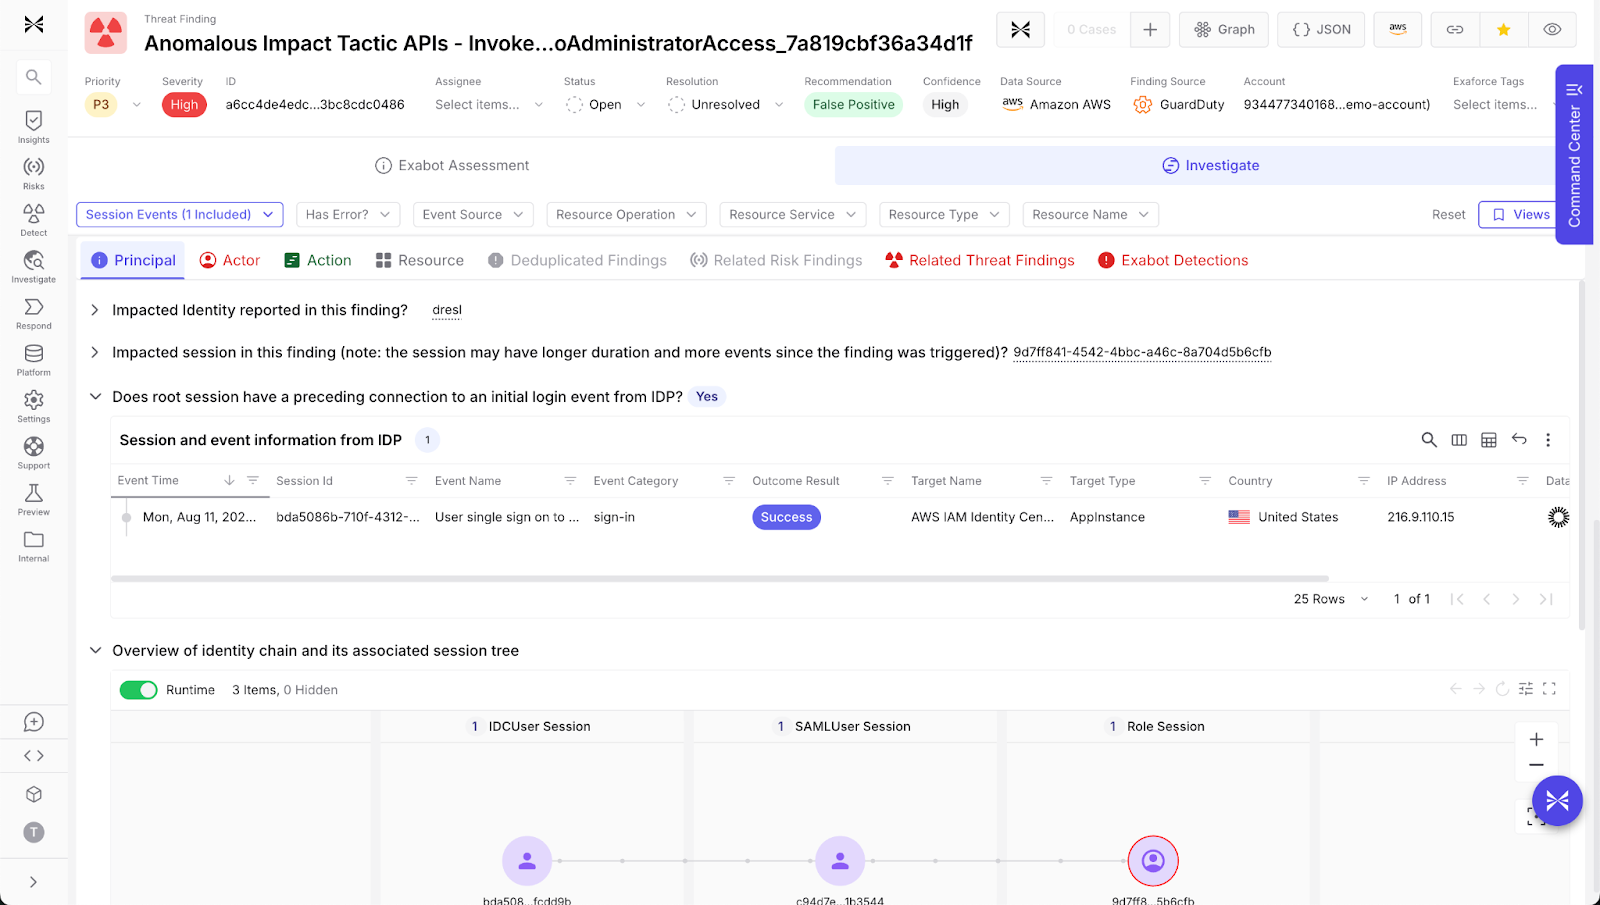The height and width of the screenshot is (905, 1600).
Task: Open the column chooser icon in IDP table
Action: pos(1459,440)
